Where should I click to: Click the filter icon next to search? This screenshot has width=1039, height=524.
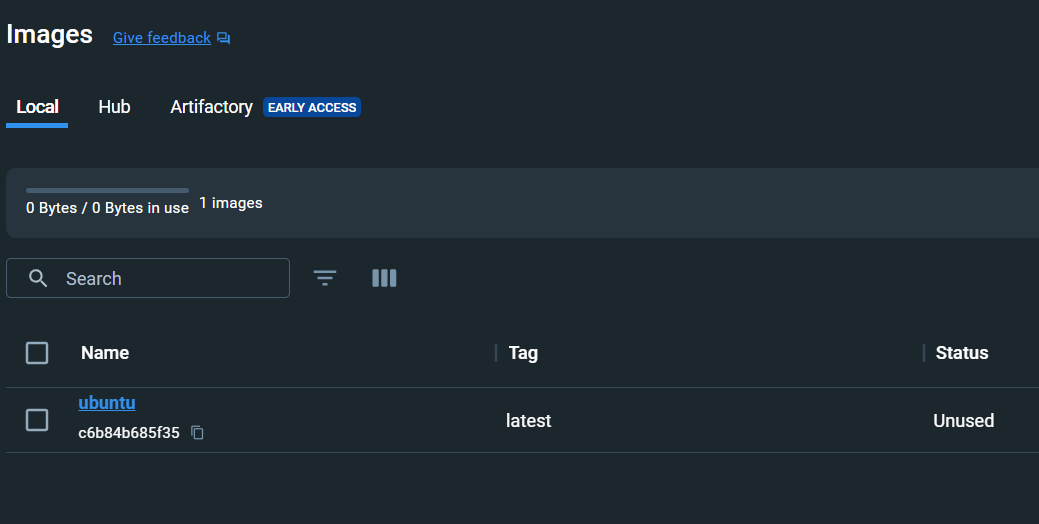pyautogui.click(x=325, y=278)
